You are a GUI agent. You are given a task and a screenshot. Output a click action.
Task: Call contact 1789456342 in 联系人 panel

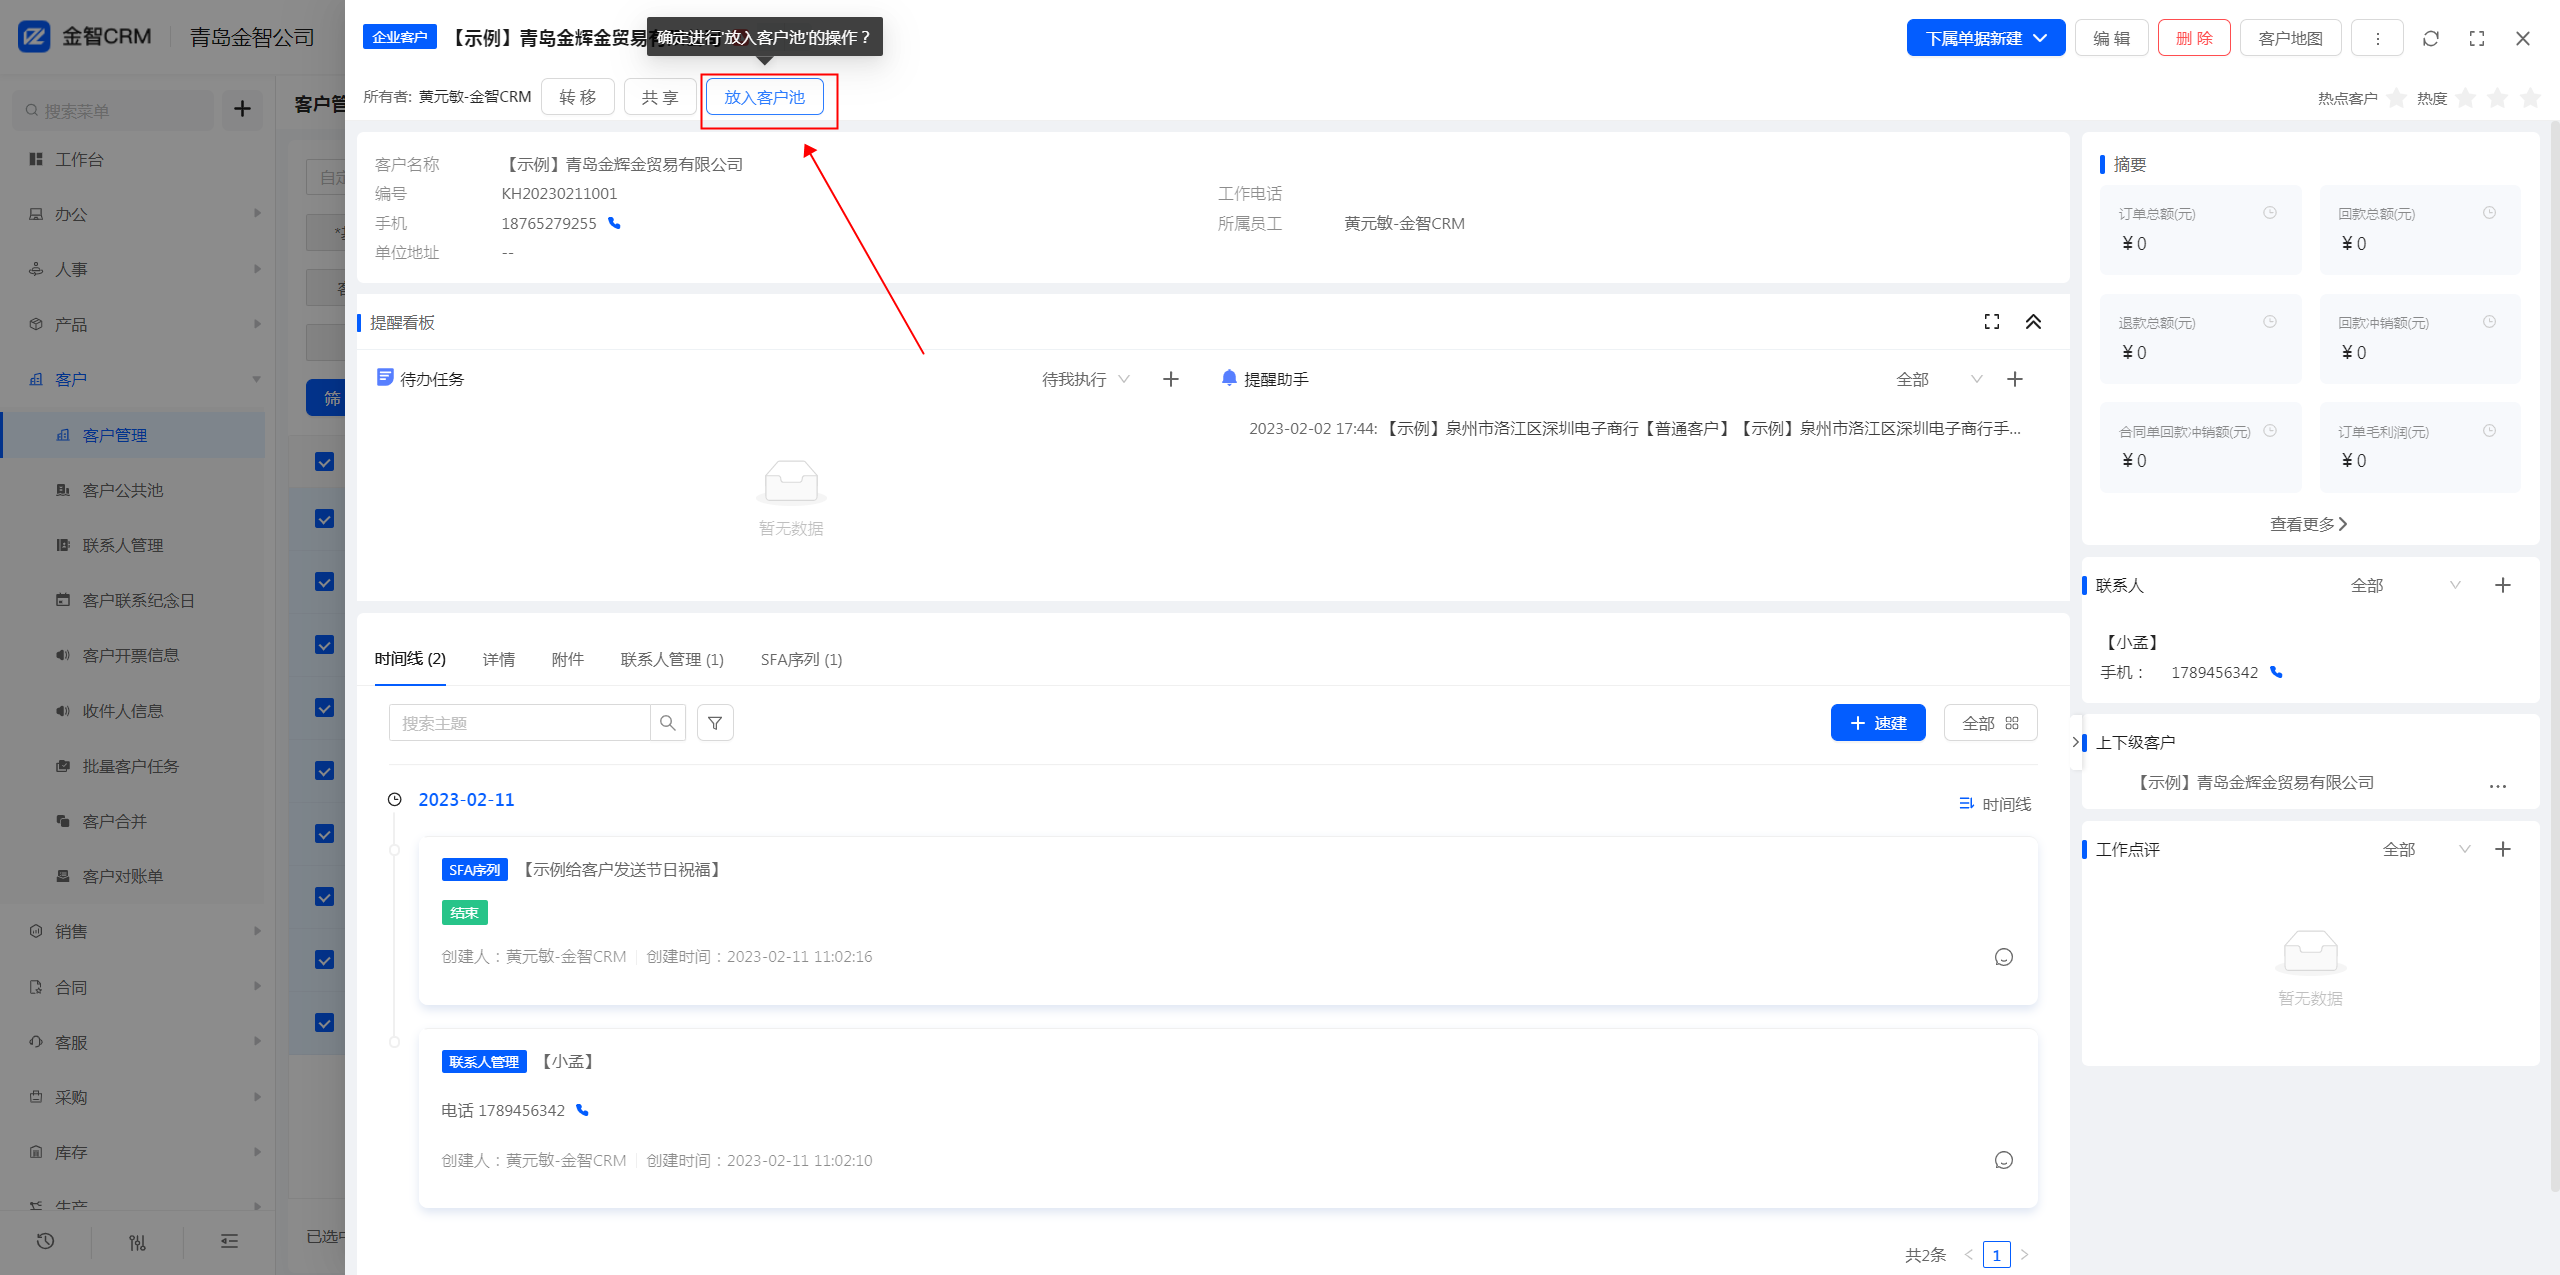click(2276, 672)
